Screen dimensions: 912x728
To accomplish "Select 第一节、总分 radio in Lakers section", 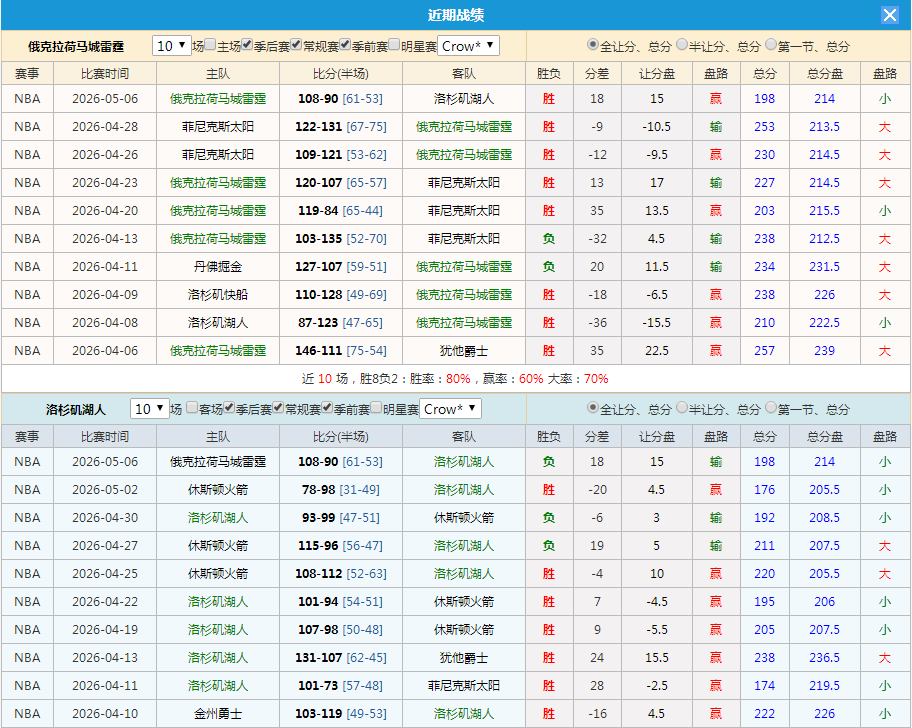I will (x=771, y=408).
